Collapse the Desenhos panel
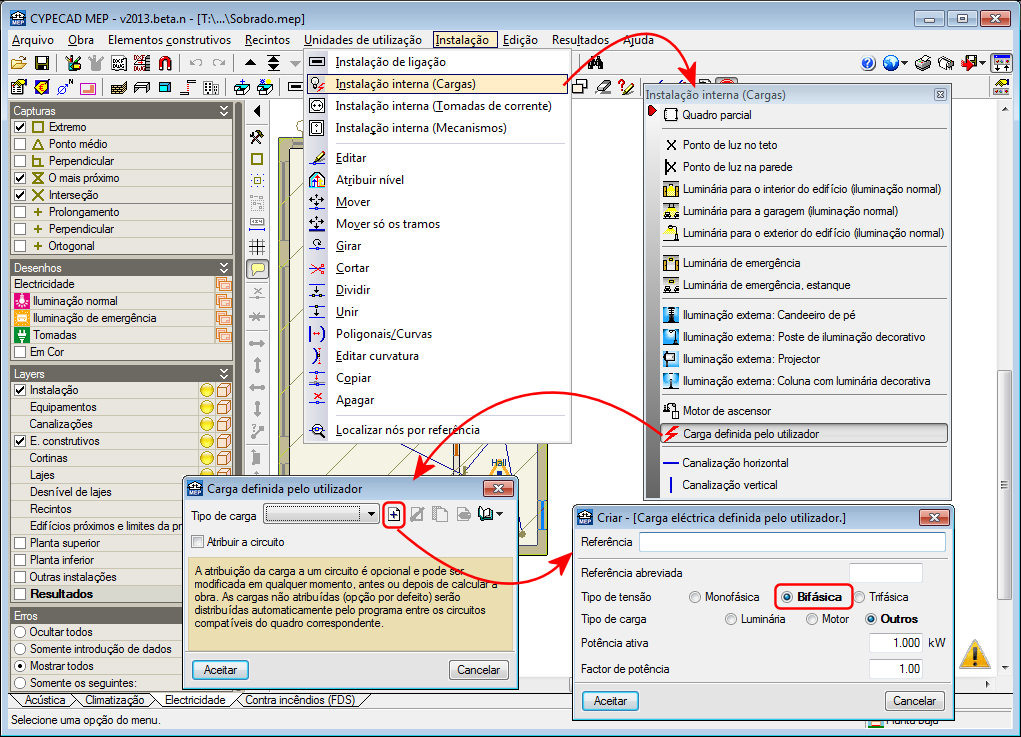 224,268
